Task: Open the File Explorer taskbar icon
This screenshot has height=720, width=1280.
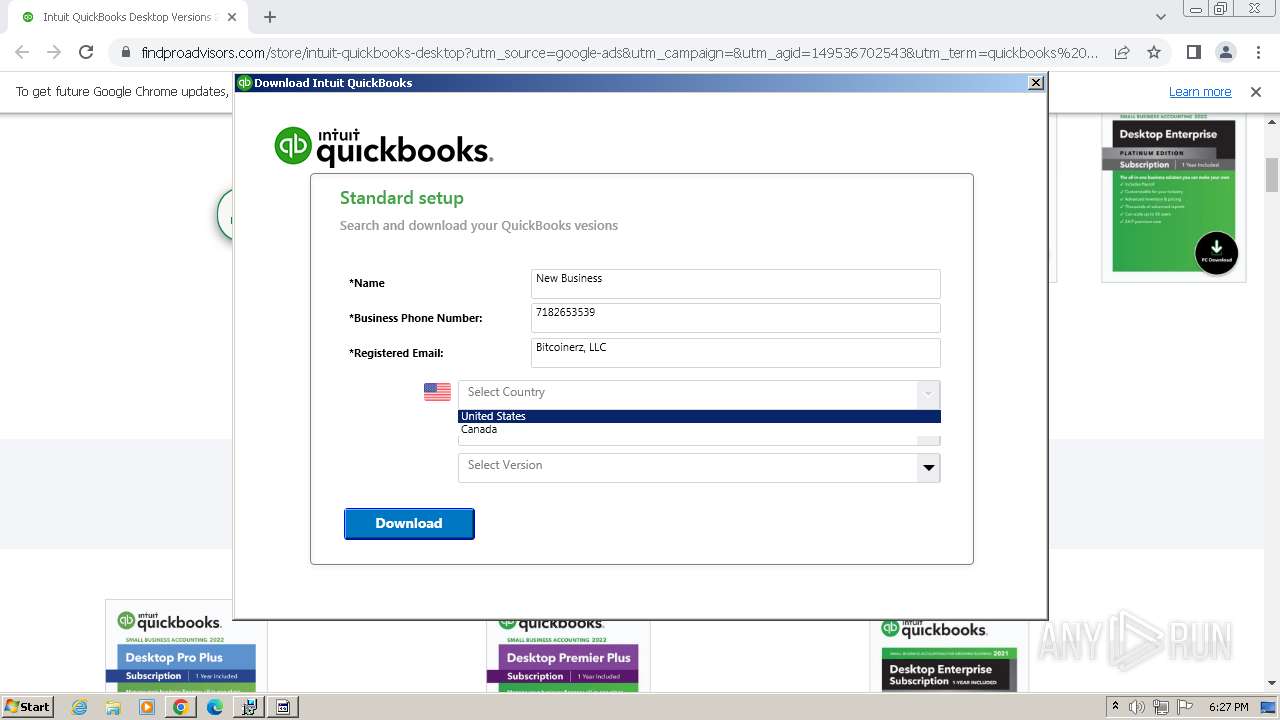Action: click(113, 707)
